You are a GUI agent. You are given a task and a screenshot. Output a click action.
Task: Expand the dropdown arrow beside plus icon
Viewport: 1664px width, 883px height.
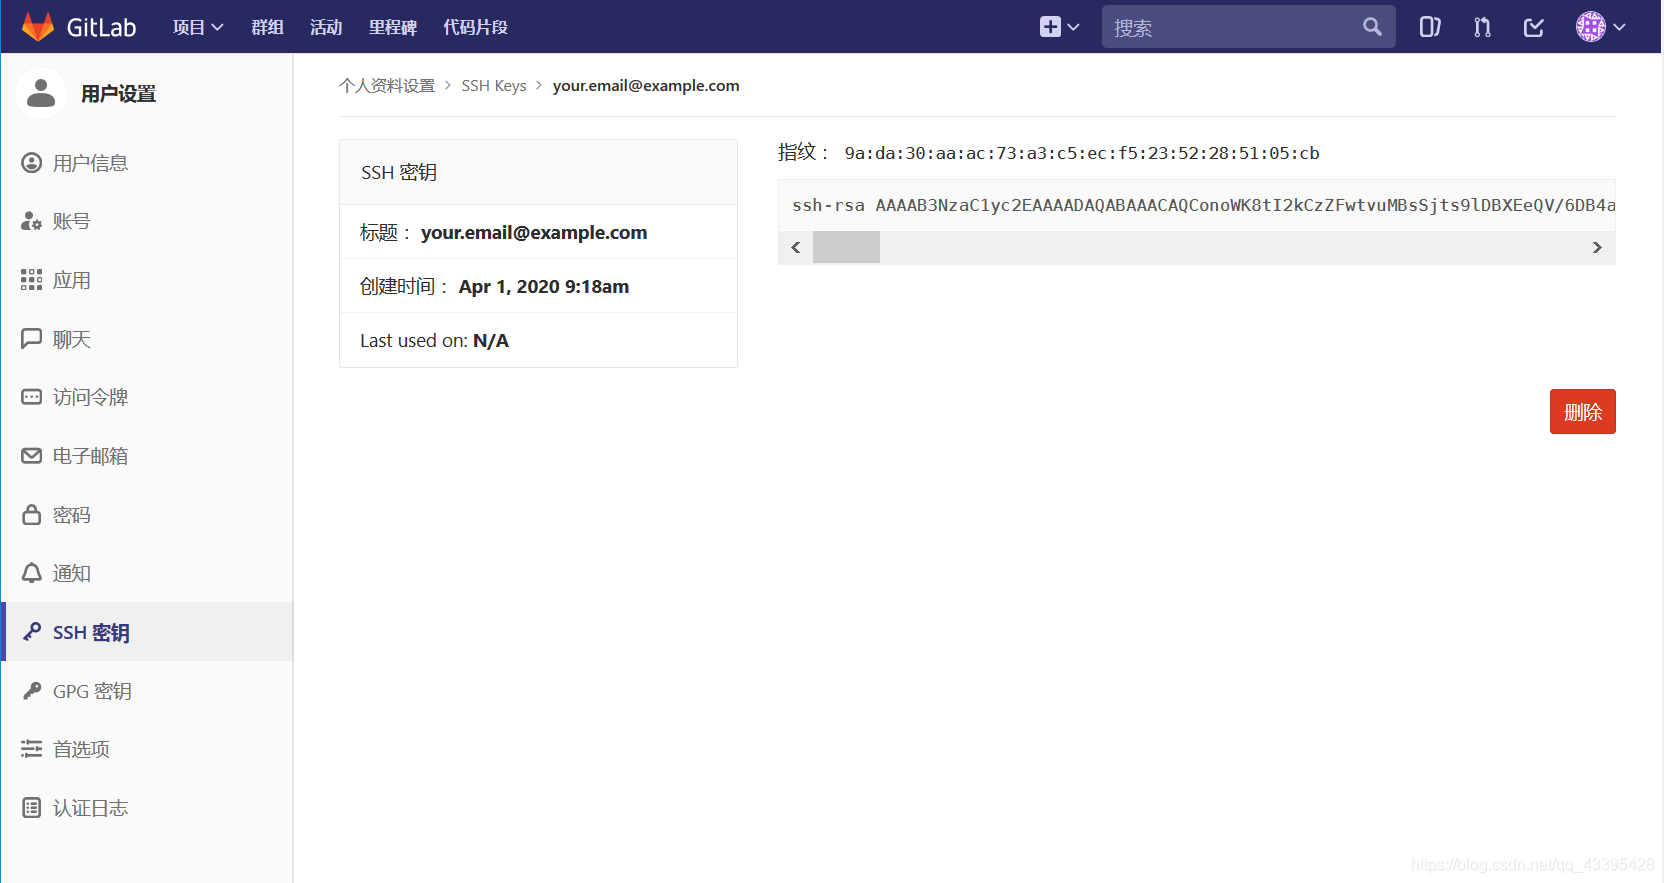tap(1074, 27)
